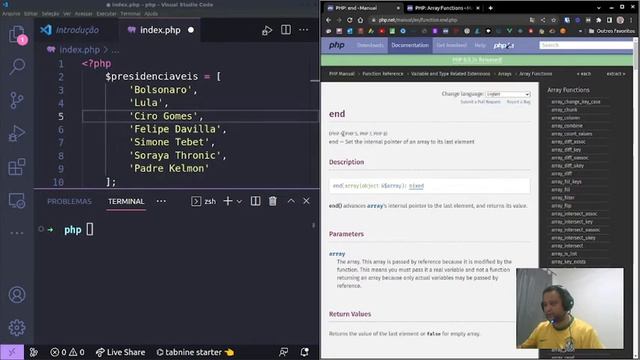
Task: Click Live Share in the status bar
Action: [120, 352]
